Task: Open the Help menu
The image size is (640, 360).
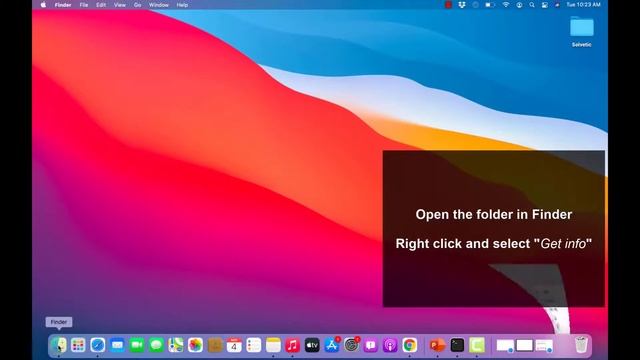Action: (182, 5)
